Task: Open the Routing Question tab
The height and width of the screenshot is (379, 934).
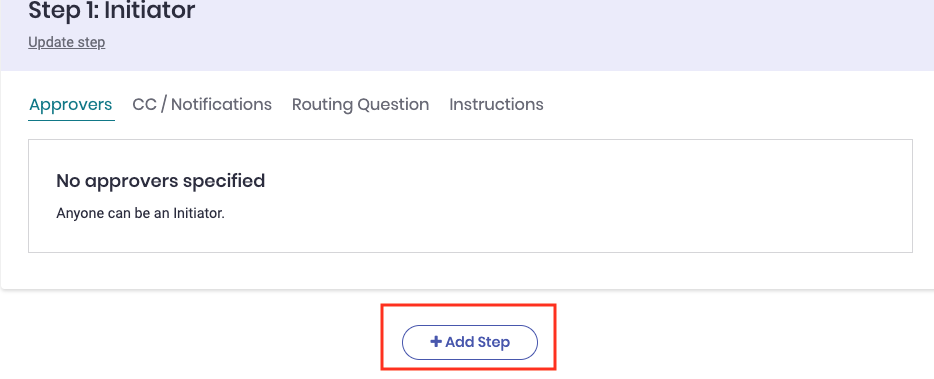Action: click(360, 104)
